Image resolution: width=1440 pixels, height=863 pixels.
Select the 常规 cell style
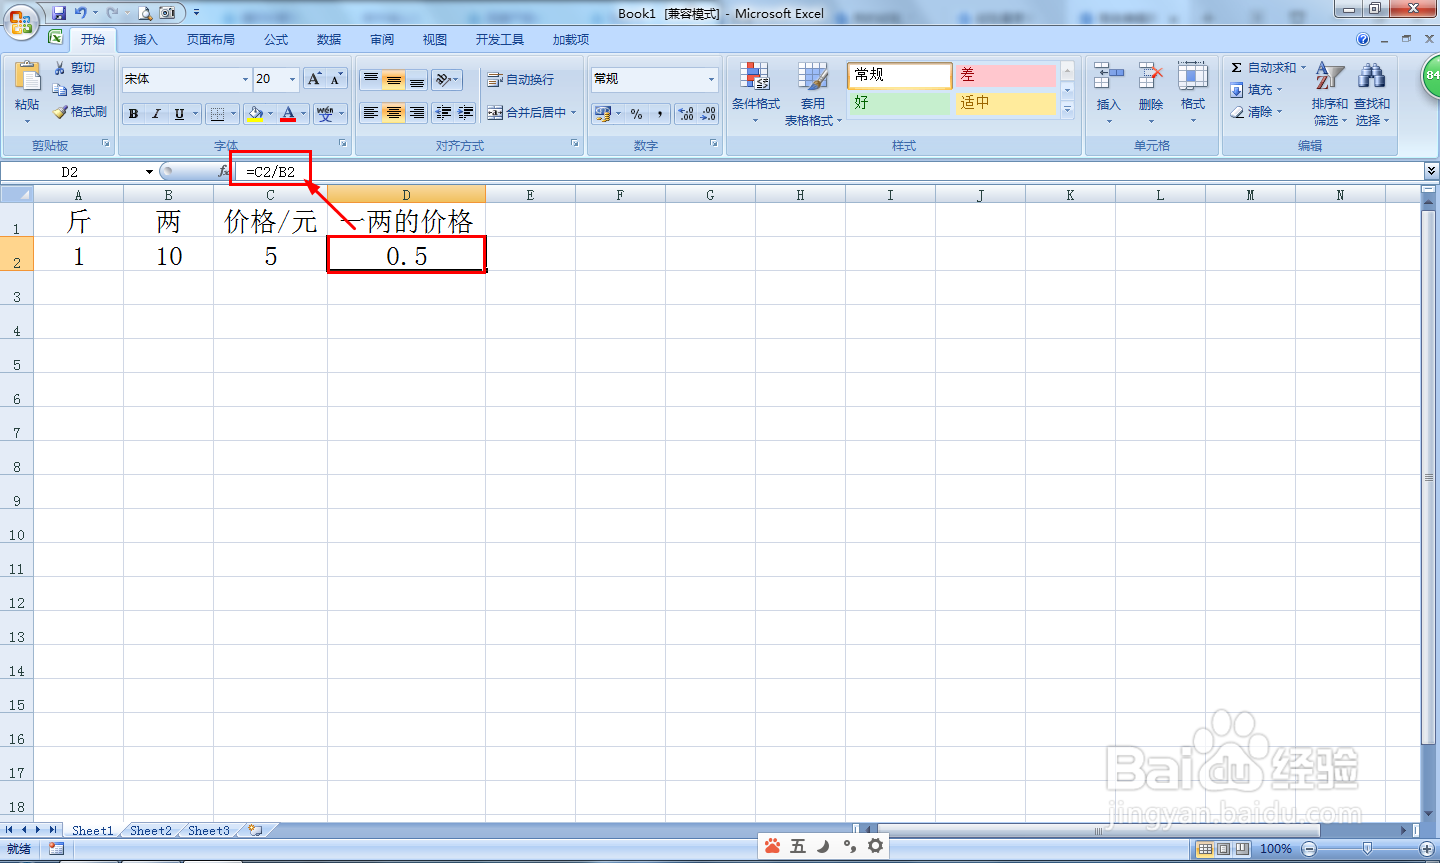tap(899, 75)
